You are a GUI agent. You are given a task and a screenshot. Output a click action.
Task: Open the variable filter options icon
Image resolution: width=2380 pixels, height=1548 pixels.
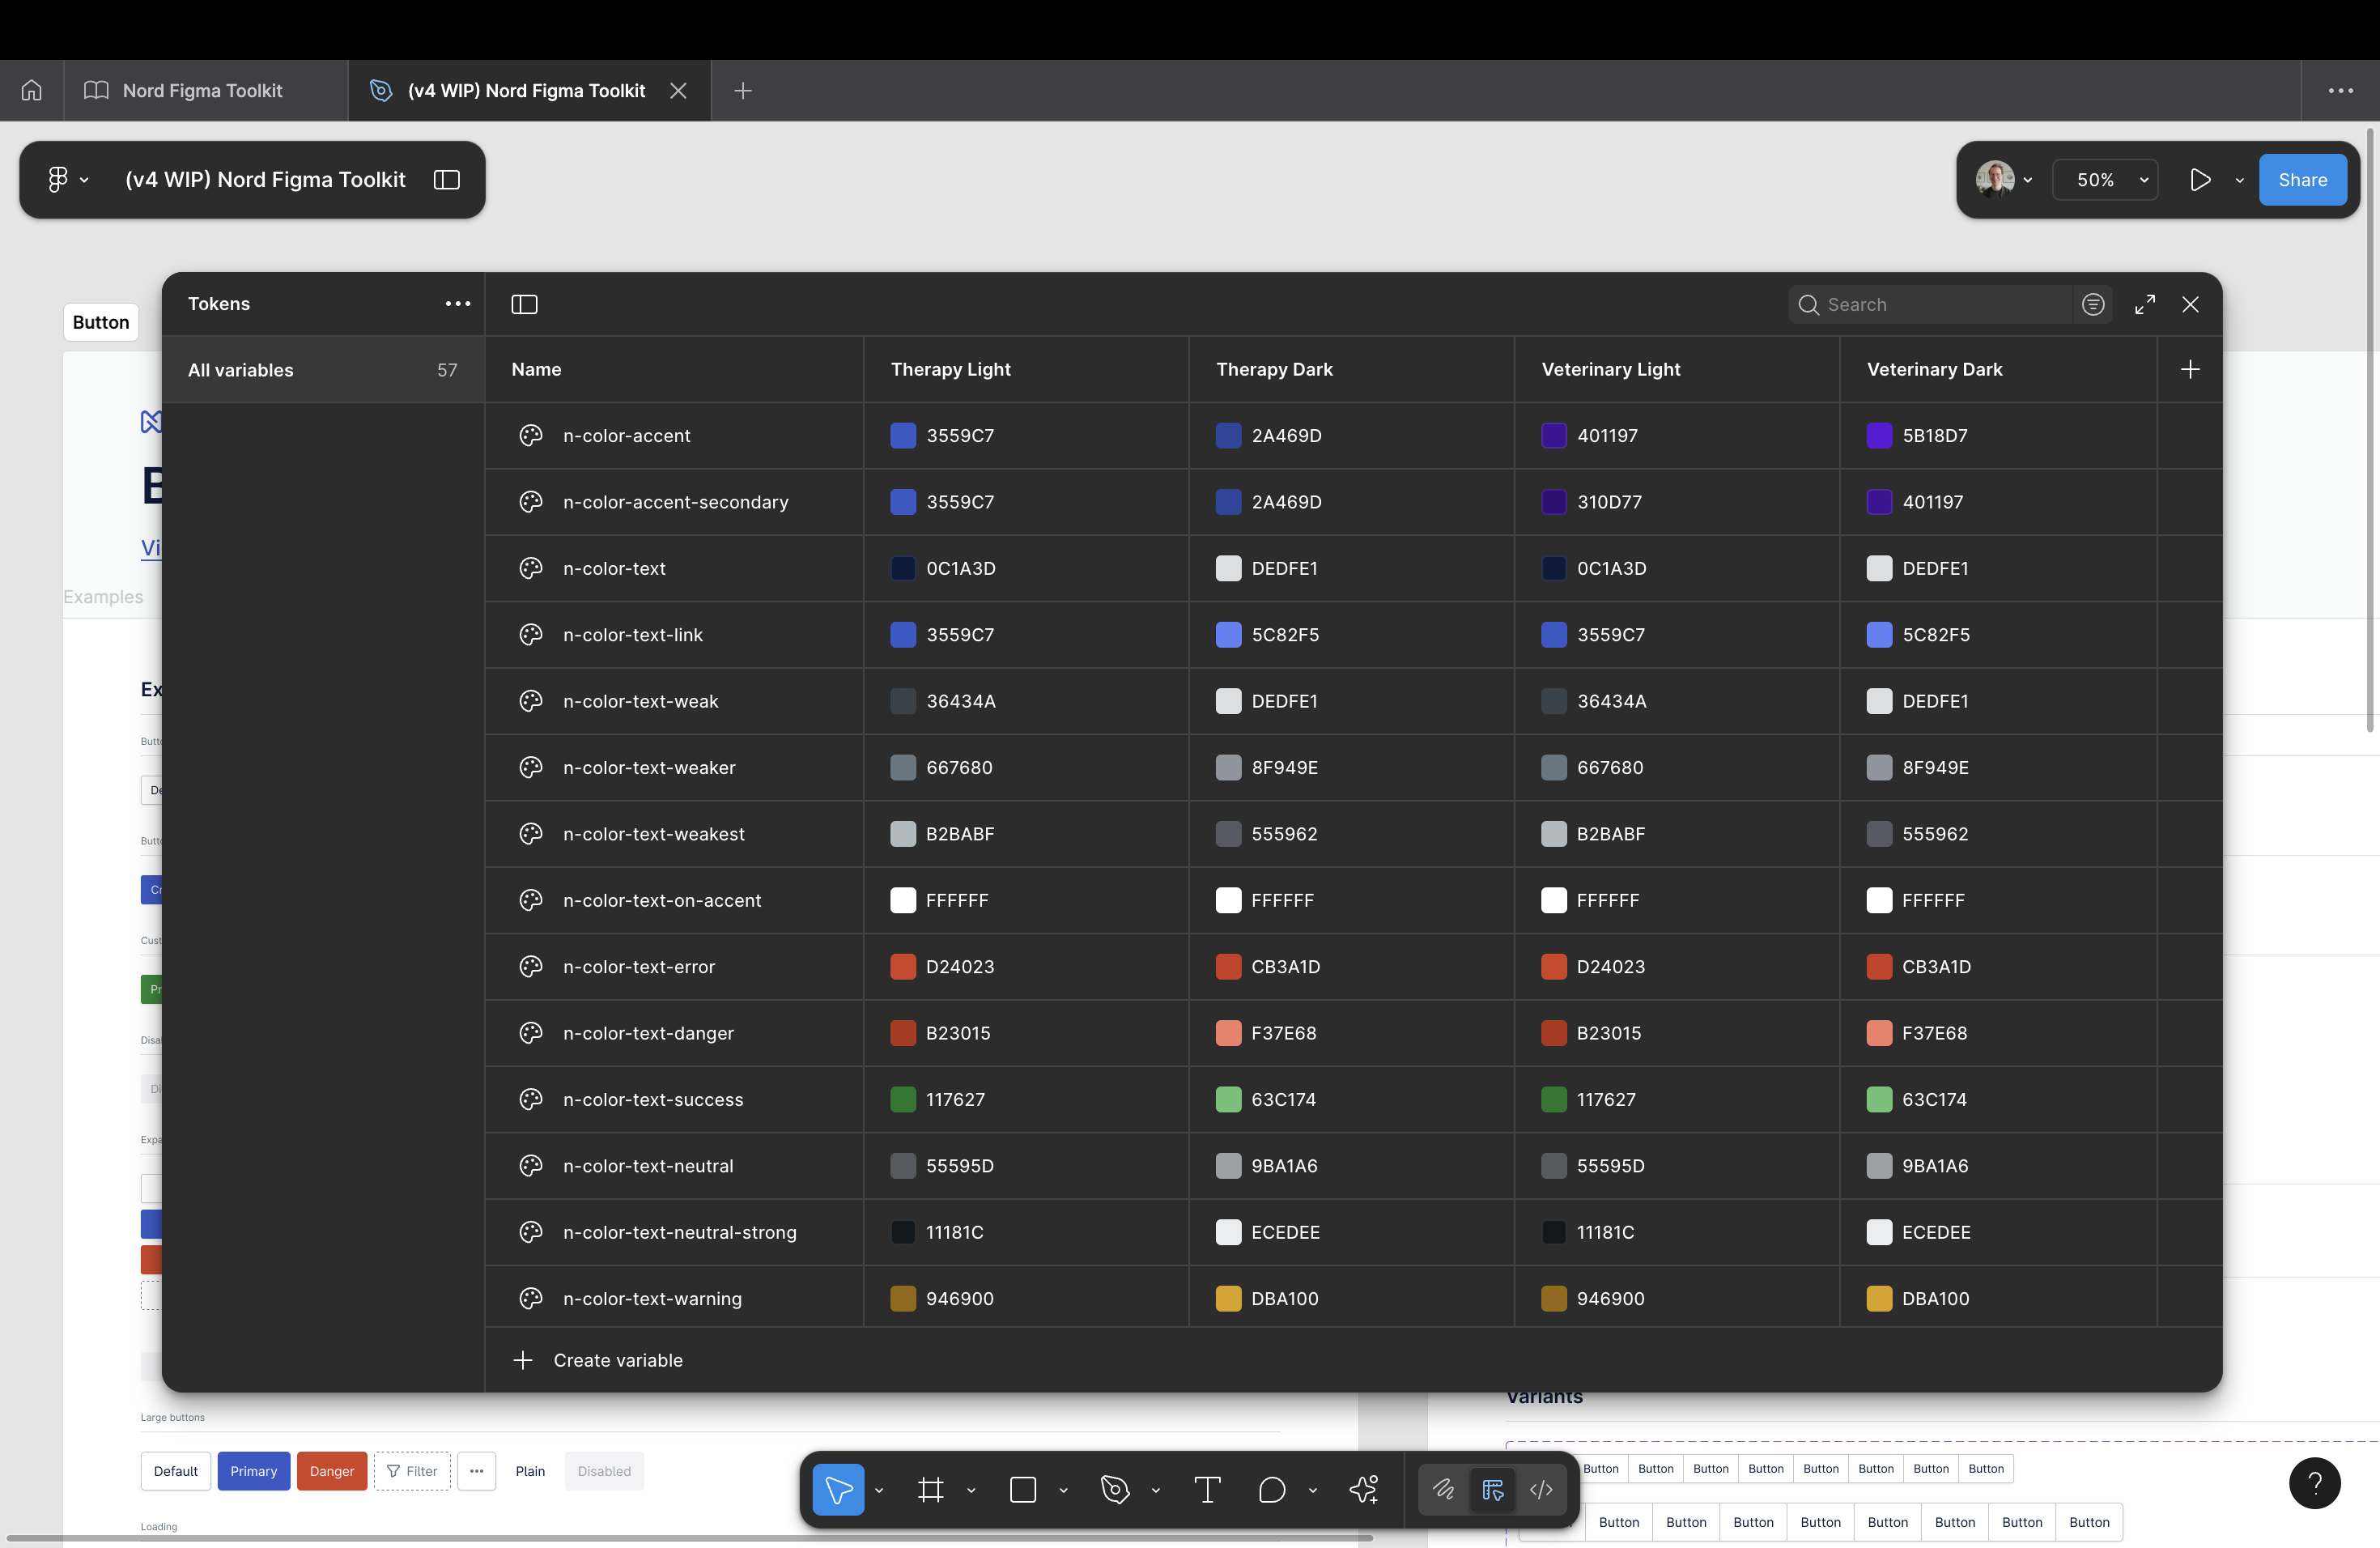pos(2093,304)
